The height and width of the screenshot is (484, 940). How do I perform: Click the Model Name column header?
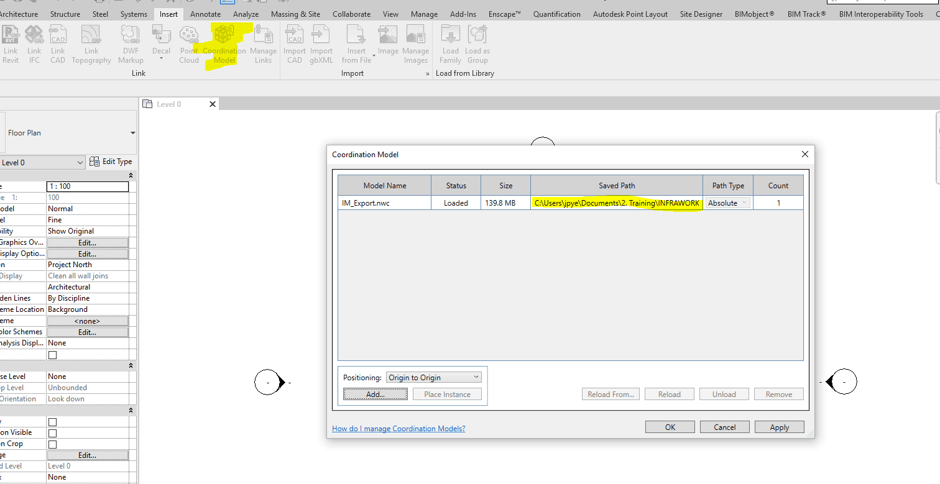[x=384, y=185]
